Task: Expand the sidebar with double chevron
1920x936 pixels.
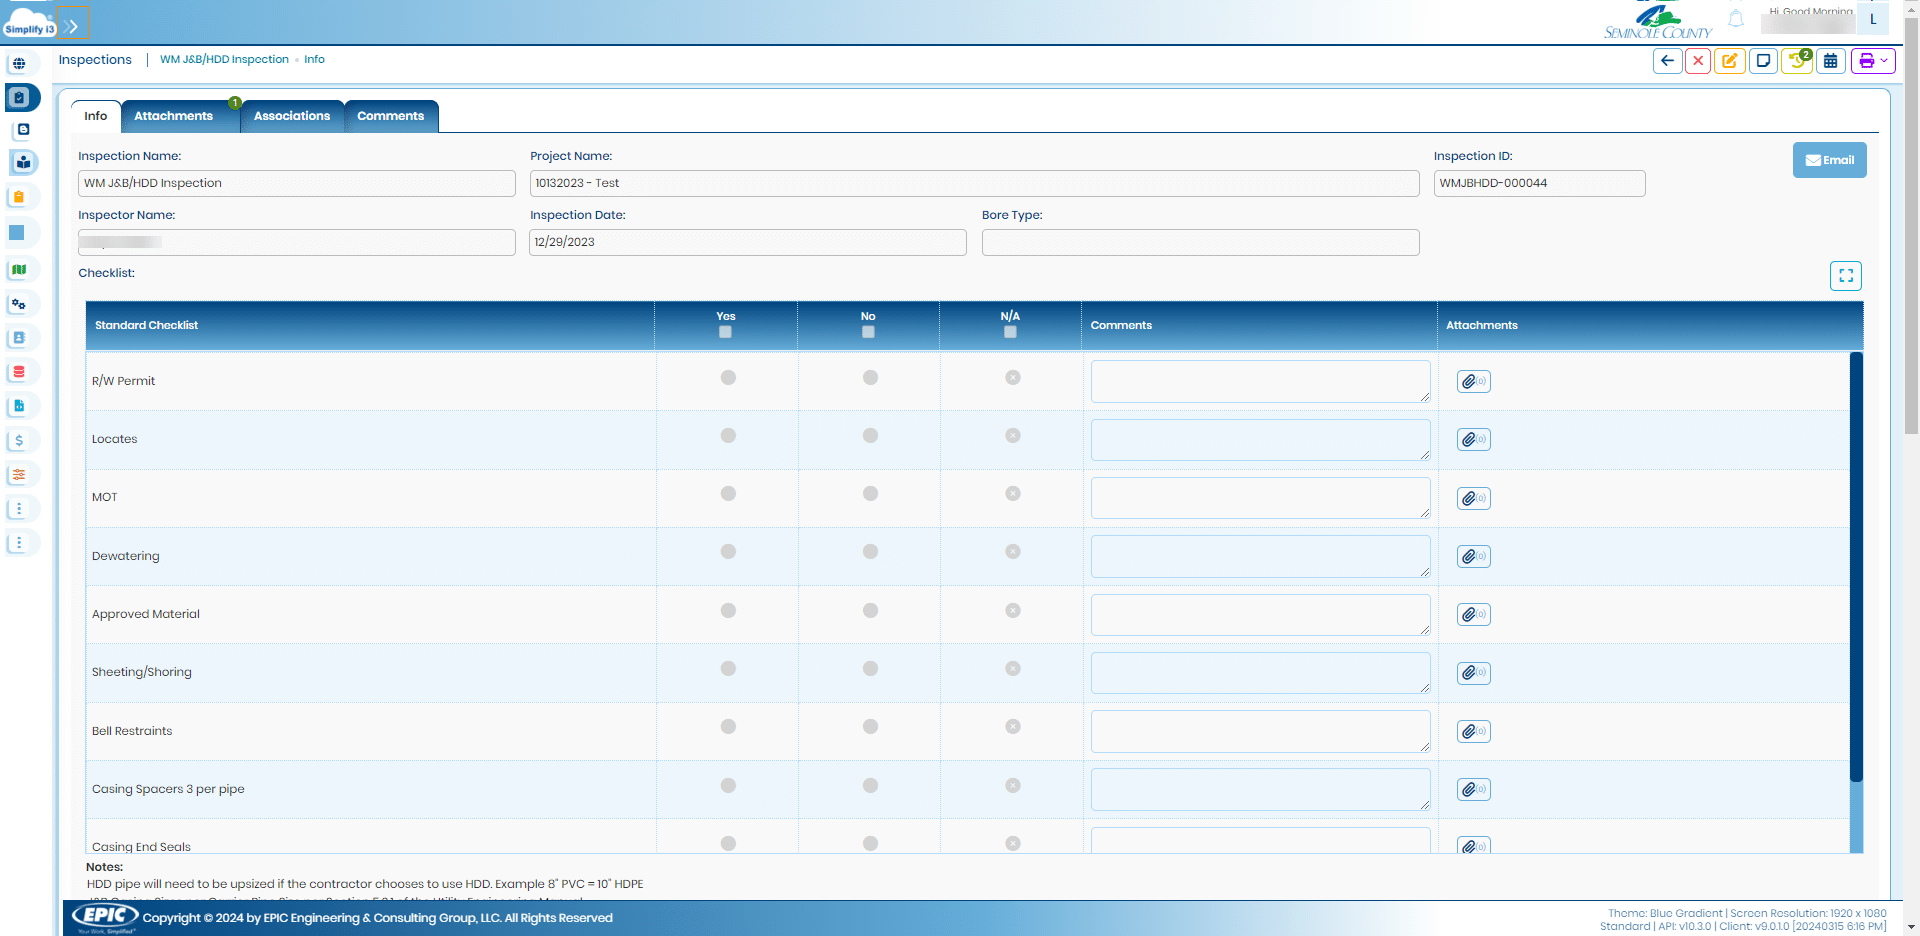Action: 72,26
